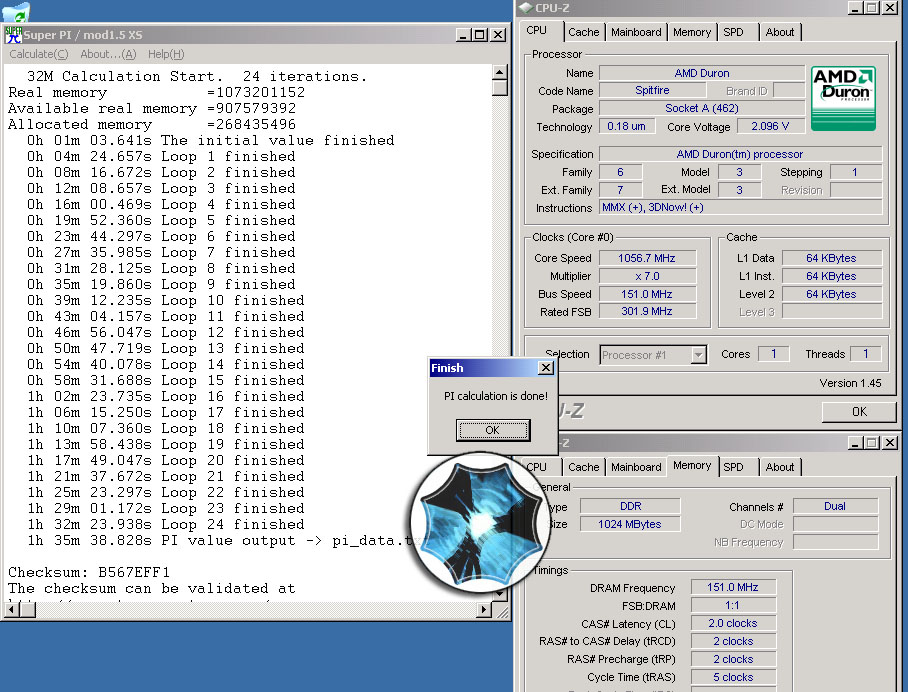908x692 pixels.
Task: Click the Socket A (462) package value
Action: (x=702, y=108)
